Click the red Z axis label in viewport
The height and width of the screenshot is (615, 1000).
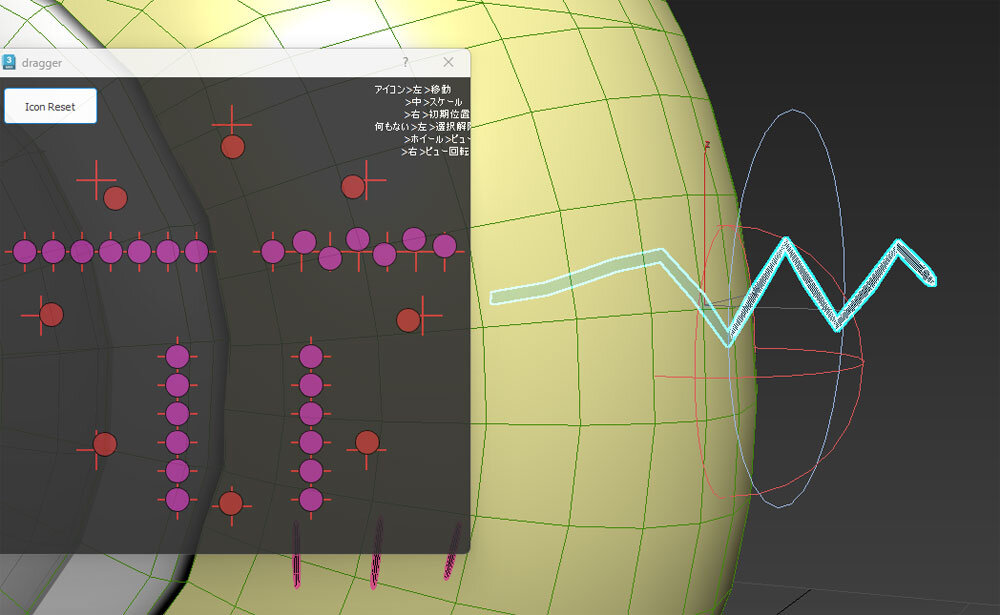(707, 145)
